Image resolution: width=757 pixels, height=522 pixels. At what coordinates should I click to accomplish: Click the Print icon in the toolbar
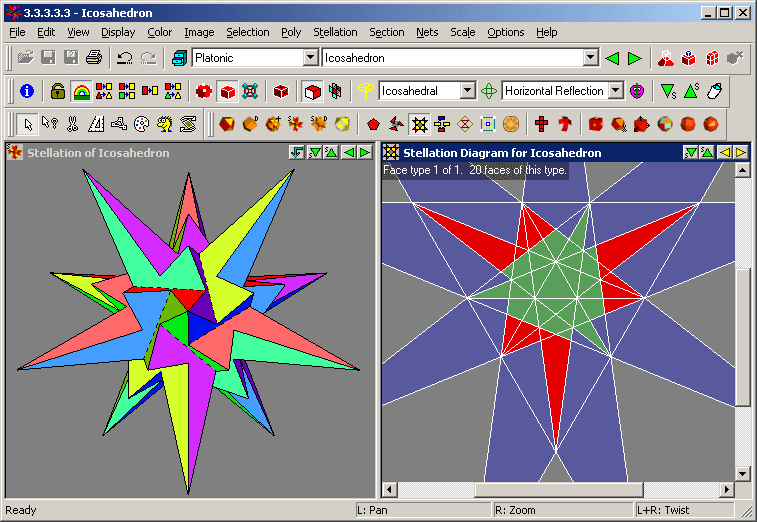coord(94,58)
